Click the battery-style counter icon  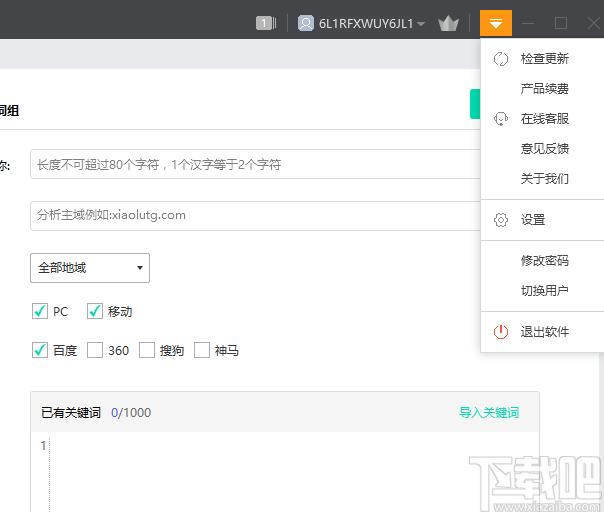click(x=266, y=23)
